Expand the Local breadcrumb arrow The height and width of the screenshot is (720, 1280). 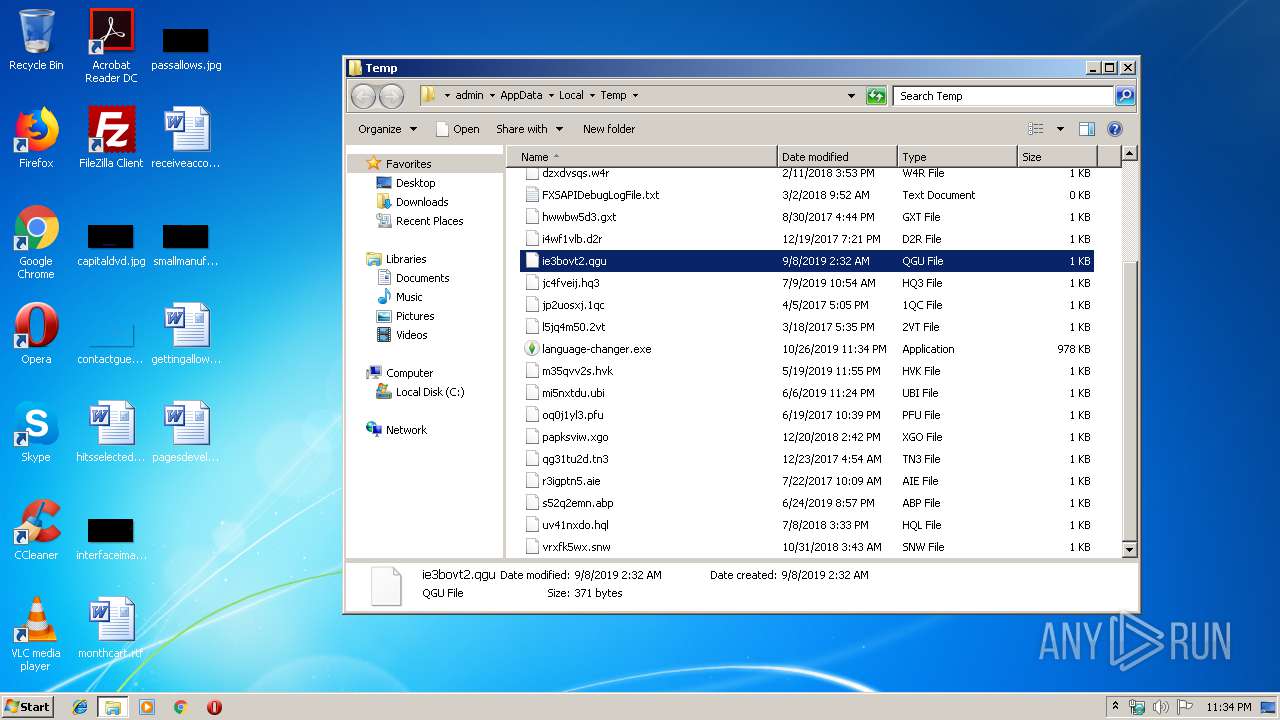tap(591, 96)
